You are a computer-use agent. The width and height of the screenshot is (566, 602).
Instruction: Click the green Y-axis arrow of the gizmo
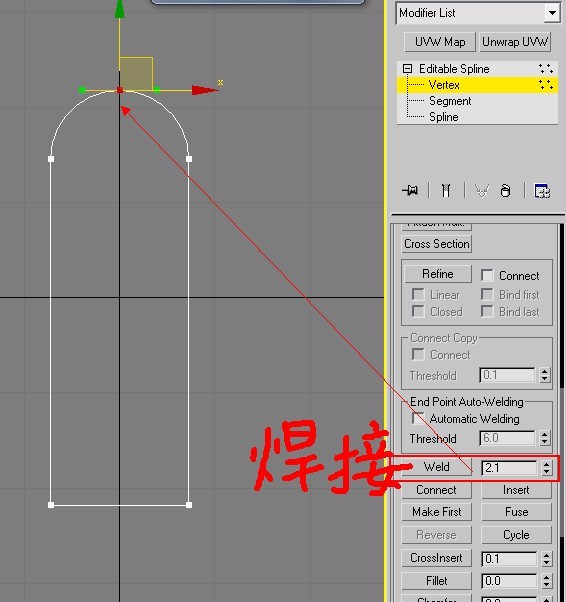[x=120, y=9]
